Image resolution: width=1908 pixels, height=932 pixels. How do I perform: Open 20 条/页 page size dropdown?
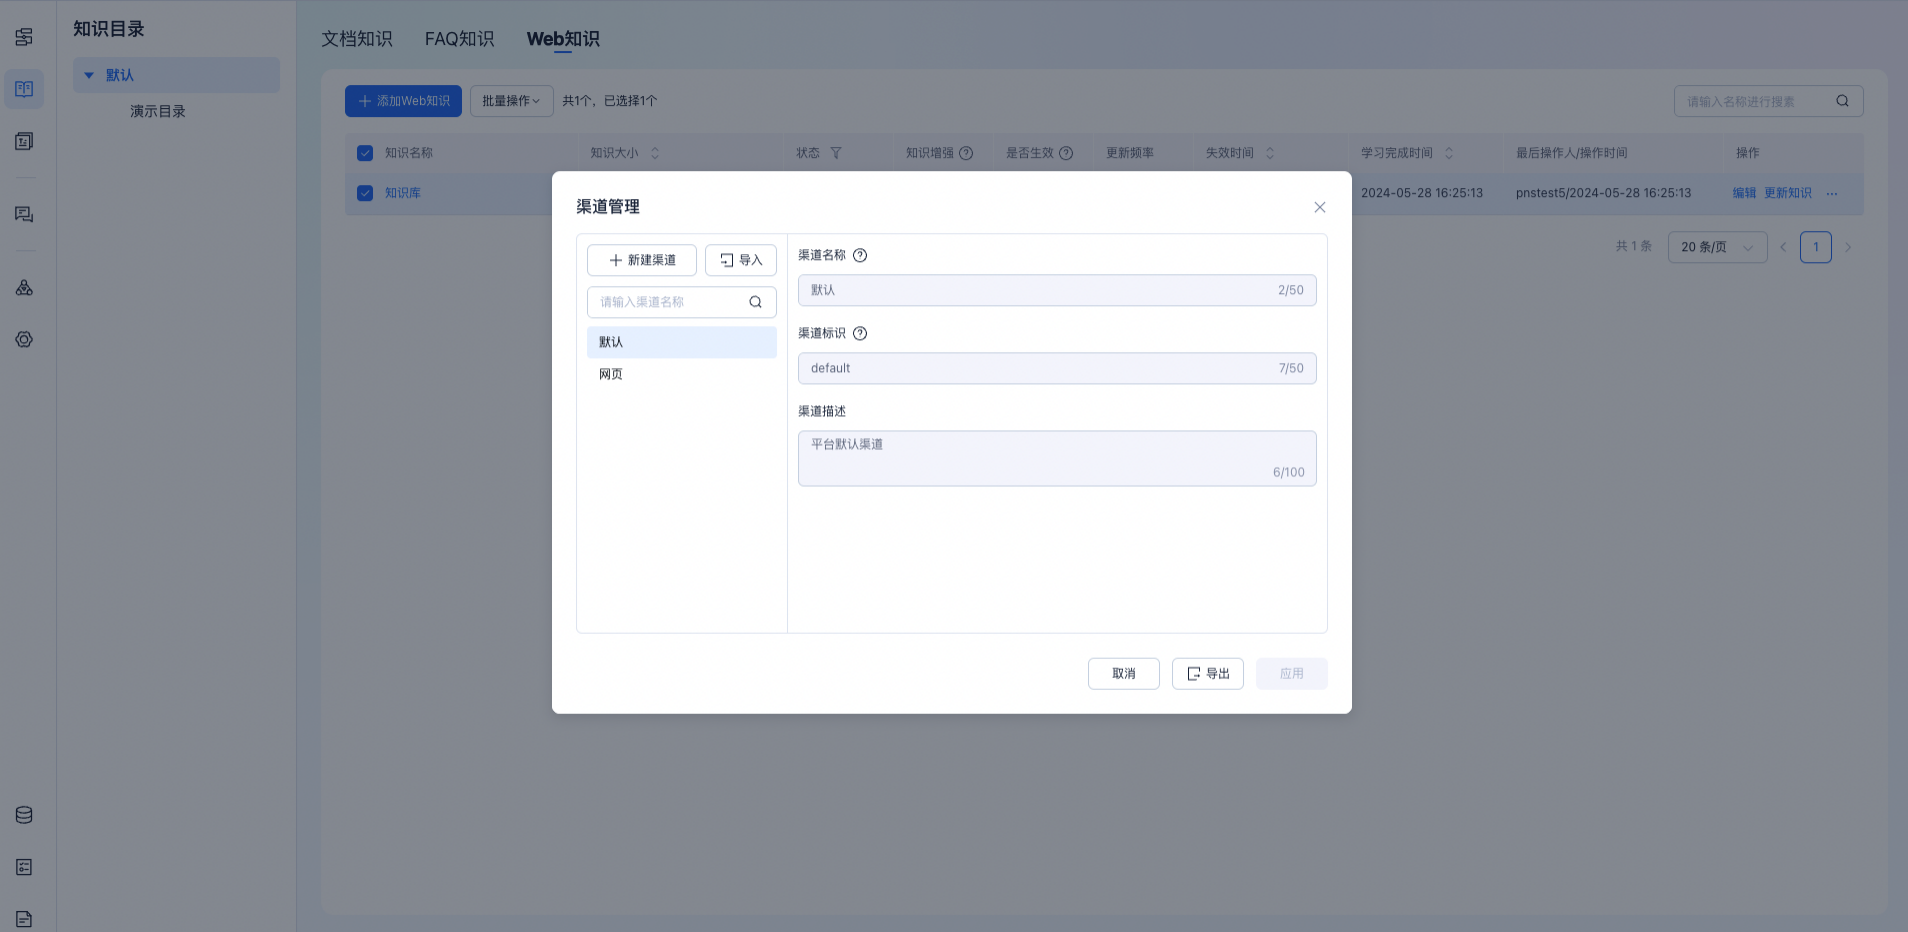tap(1717, 247)
